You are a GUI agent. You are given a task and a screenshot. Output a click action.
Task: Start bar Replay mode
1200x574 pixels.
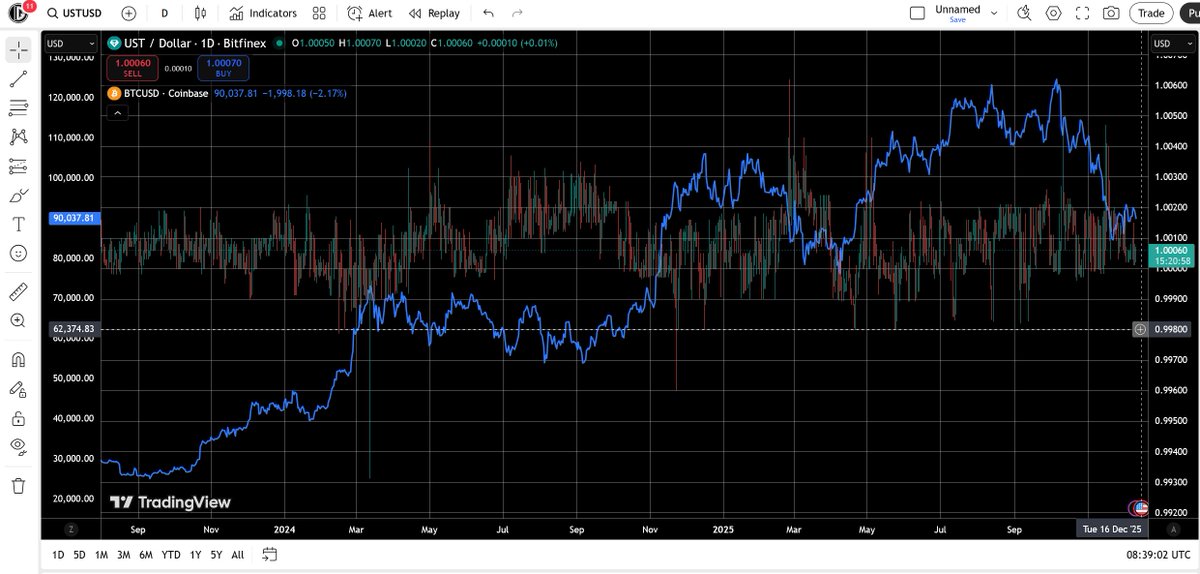click(x=435, y=13)
